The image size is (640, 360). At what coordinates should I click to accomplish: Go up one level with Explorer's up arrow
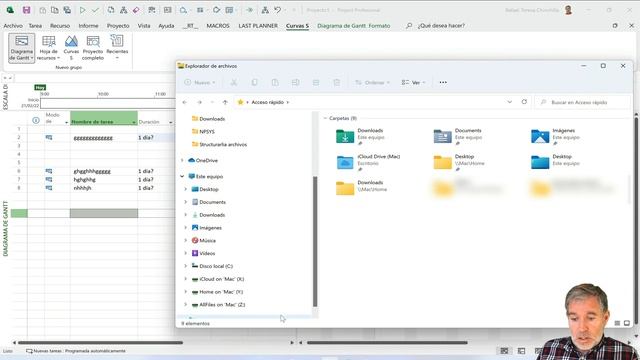pyautogui.click(x=225, y=102)
